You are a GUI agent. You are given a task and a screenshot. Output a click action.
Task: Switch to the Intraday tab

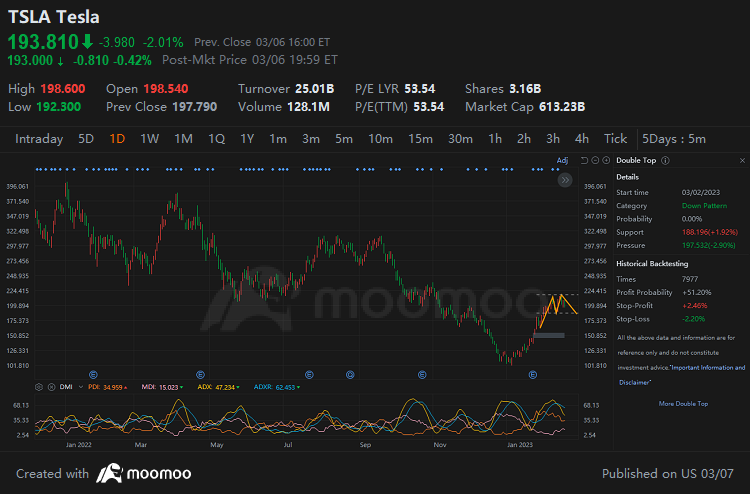coord(39,139)
